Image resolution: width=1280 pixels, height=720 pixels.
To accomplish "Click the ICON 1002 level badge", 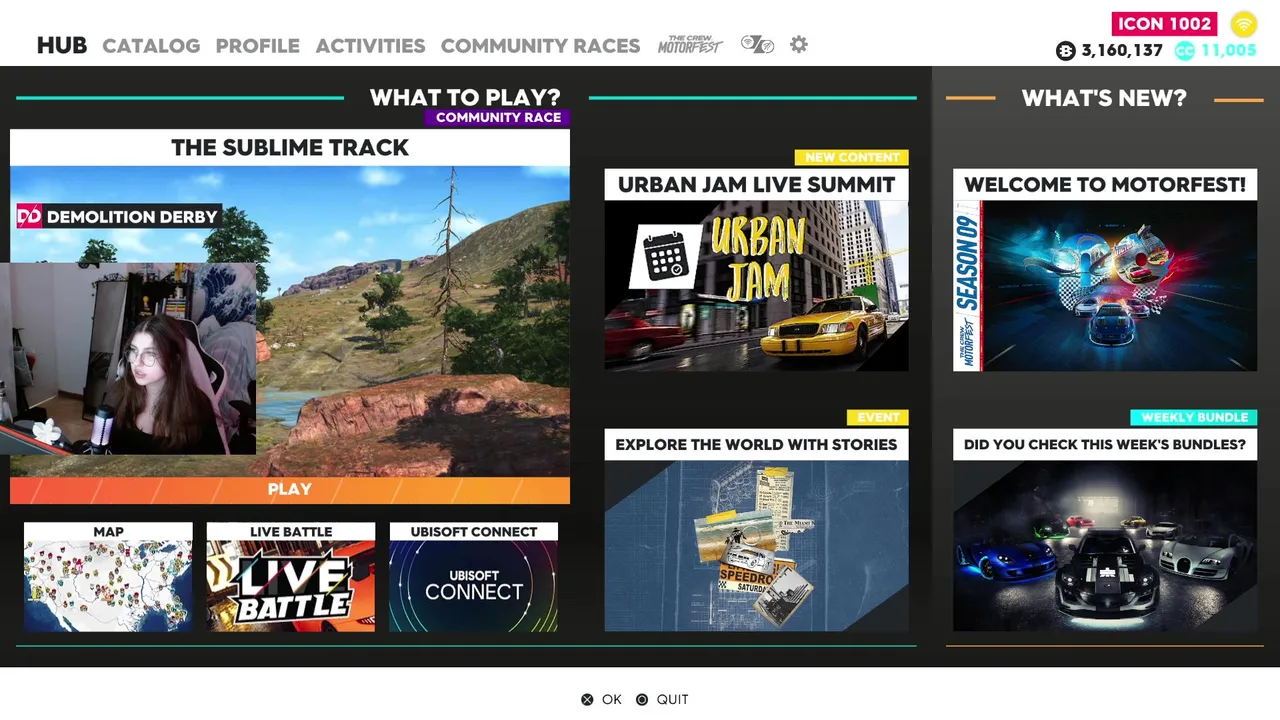I will click(1165, 24).
